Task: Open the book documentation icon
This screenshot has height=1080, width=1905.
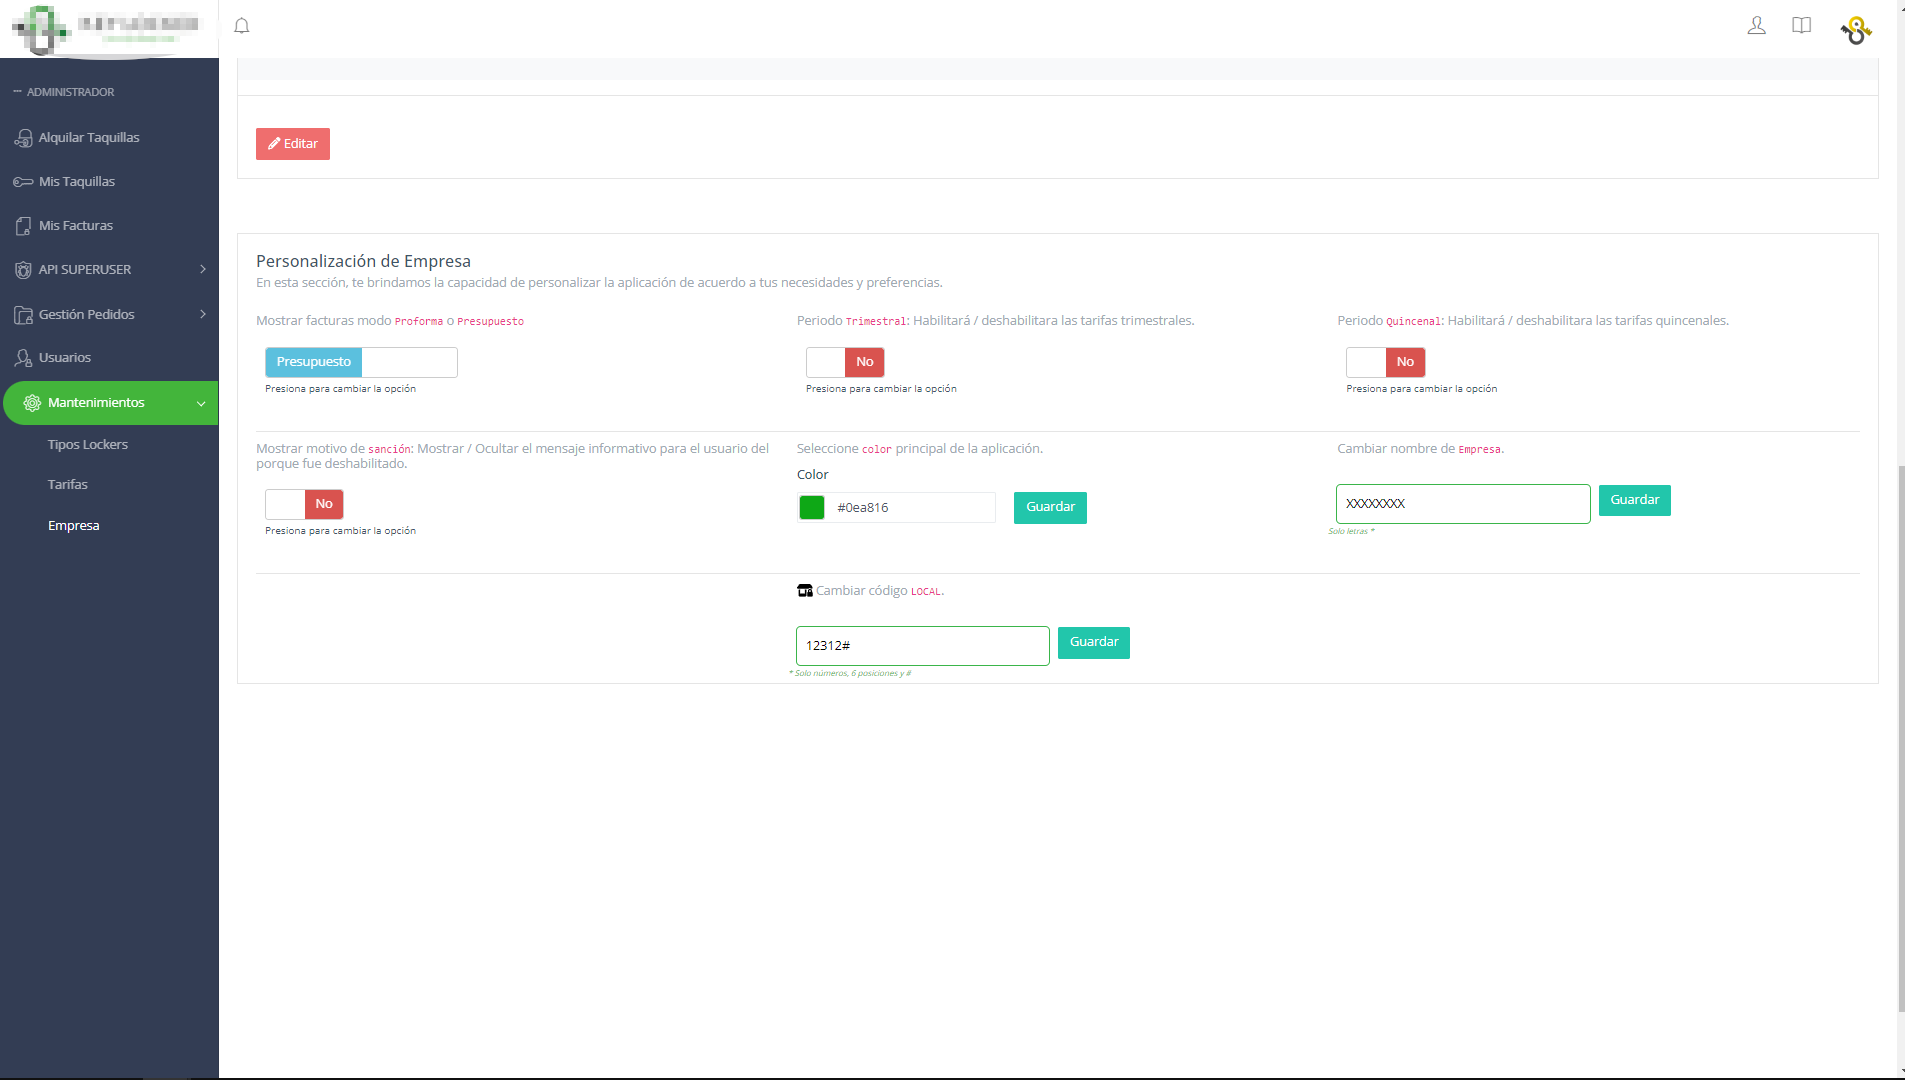Action: point(1801,26)
